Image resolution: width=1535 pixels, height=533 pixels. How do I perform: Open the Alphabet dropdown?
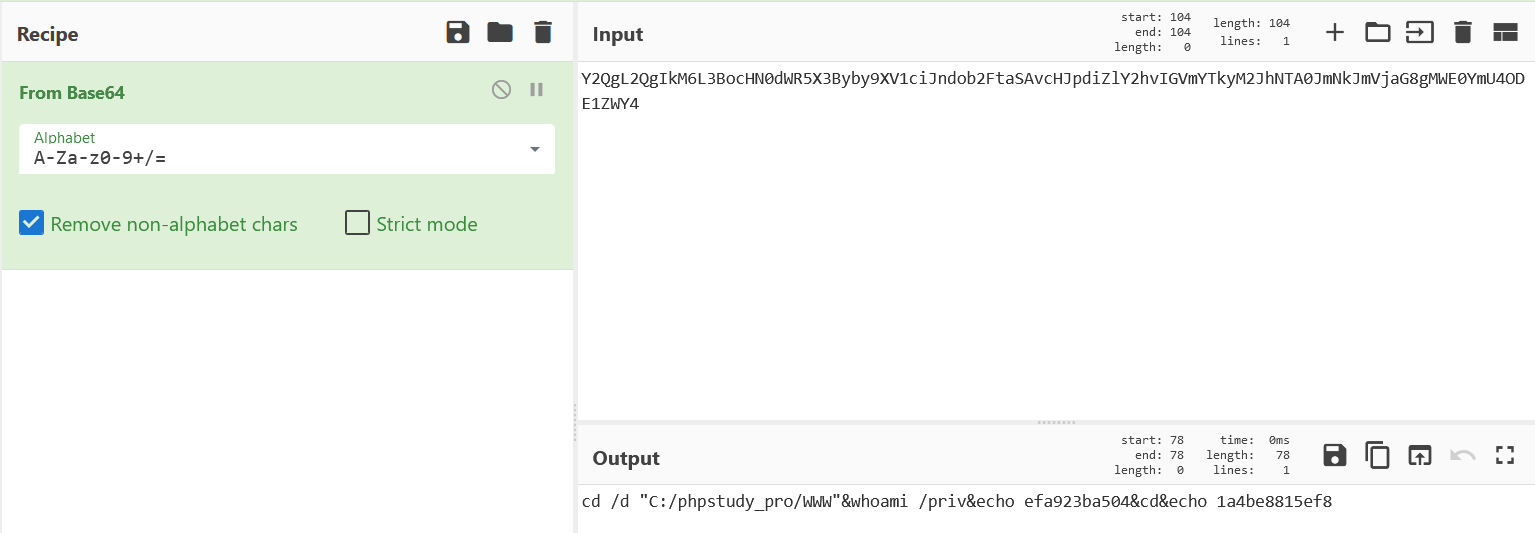coord(534,149)
